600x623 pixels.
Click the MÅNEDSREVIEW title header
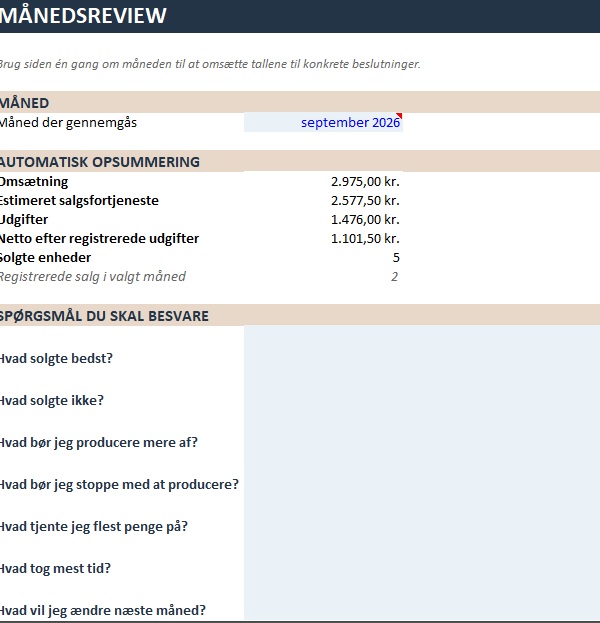click(x=83, y=15)
